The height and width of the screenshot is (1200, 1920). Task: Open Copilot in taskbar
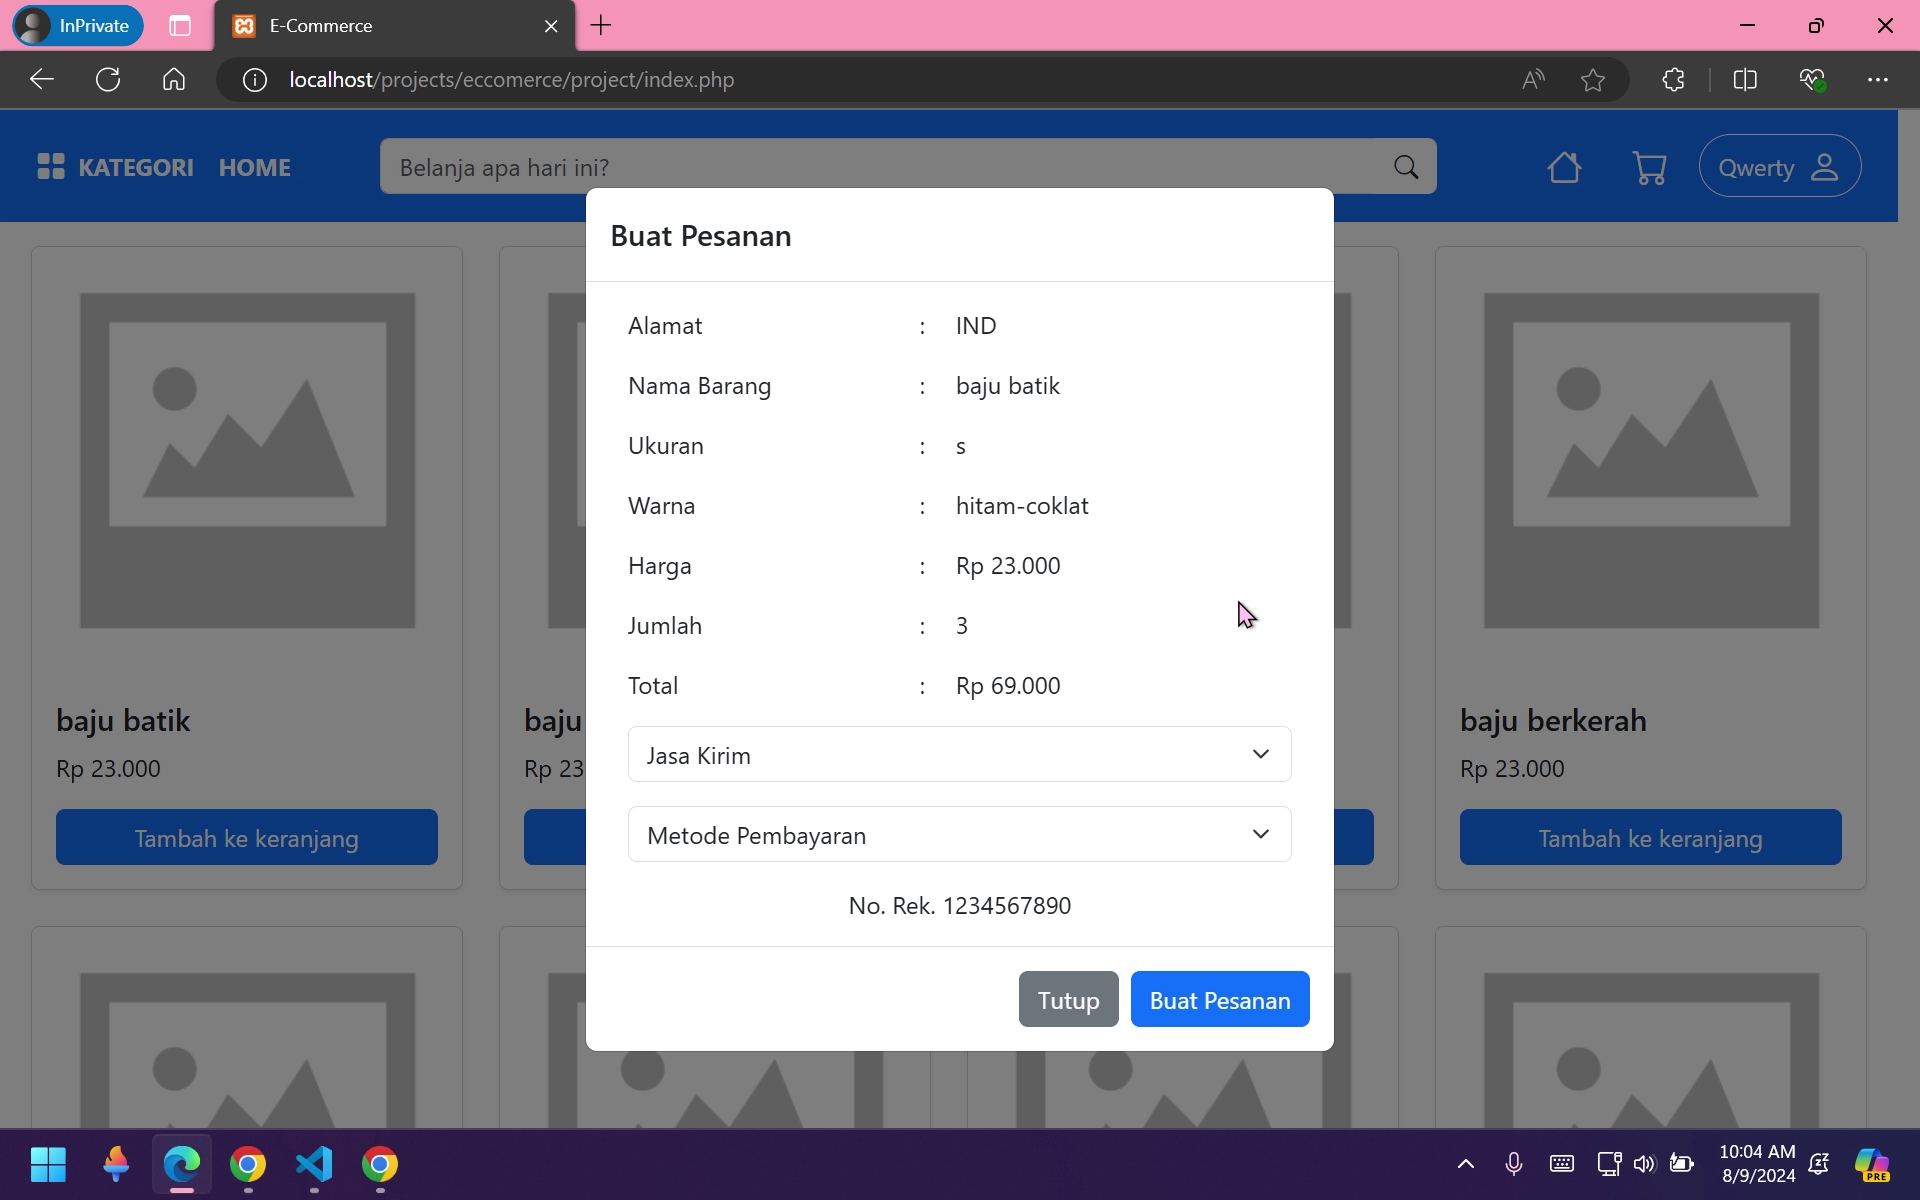[x=1872, y=1164]
